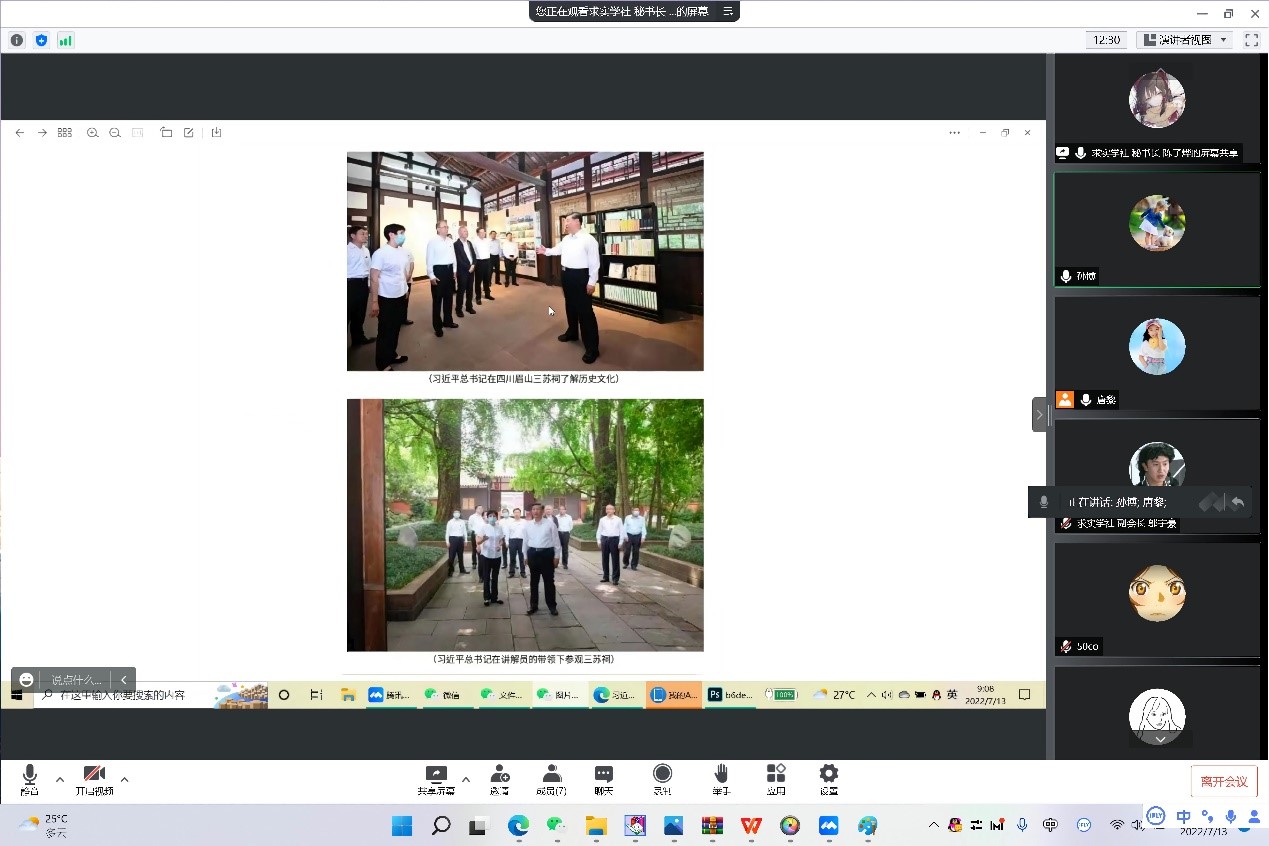The height and width of the screenshot is (846, 1269).
Task: Start recording the meeting
Action: tap(662, 779)
